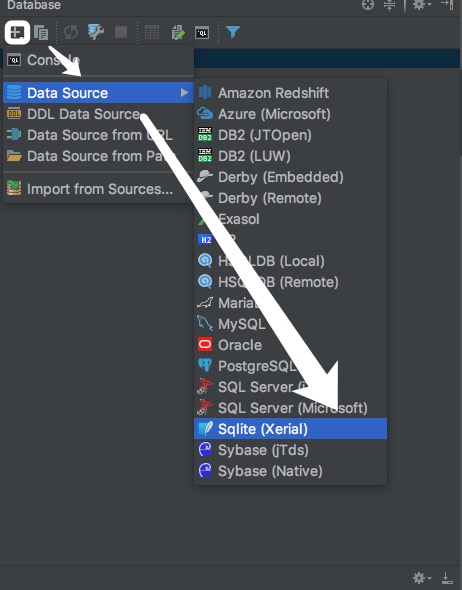The width and height of the screenshot is (462, 590).
Task: Choose Azure (Microsoft) driver
Action: [x=290, y=114]
